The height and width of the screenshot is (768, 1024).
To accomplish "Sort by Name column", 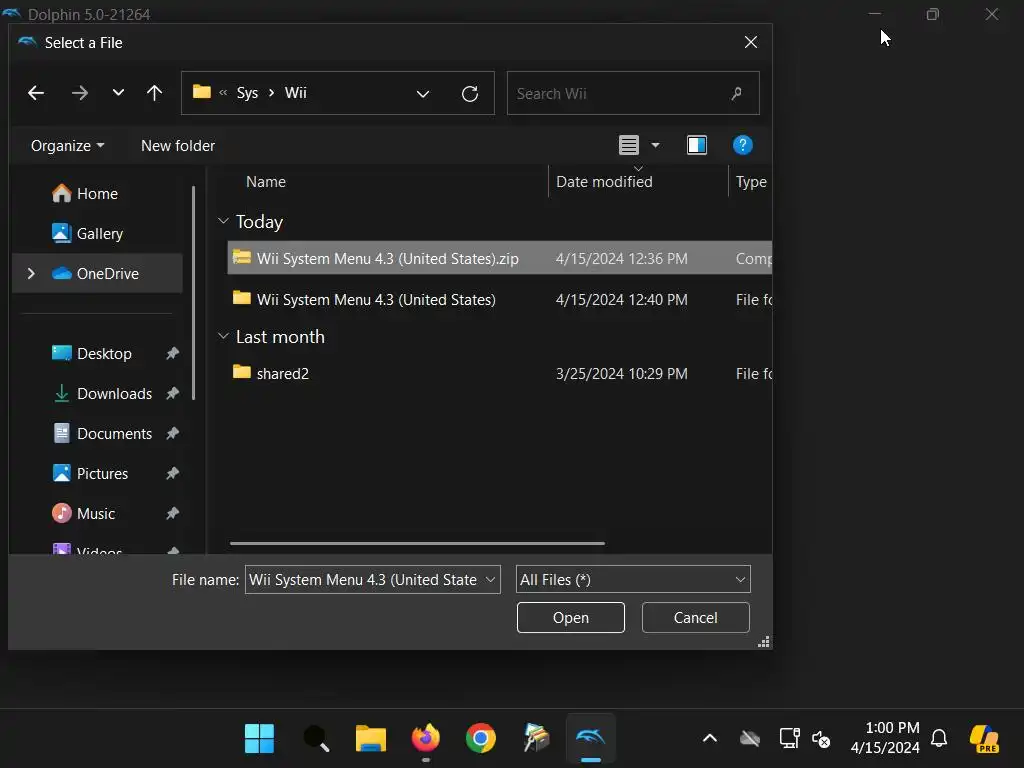I will coord(266,182).
